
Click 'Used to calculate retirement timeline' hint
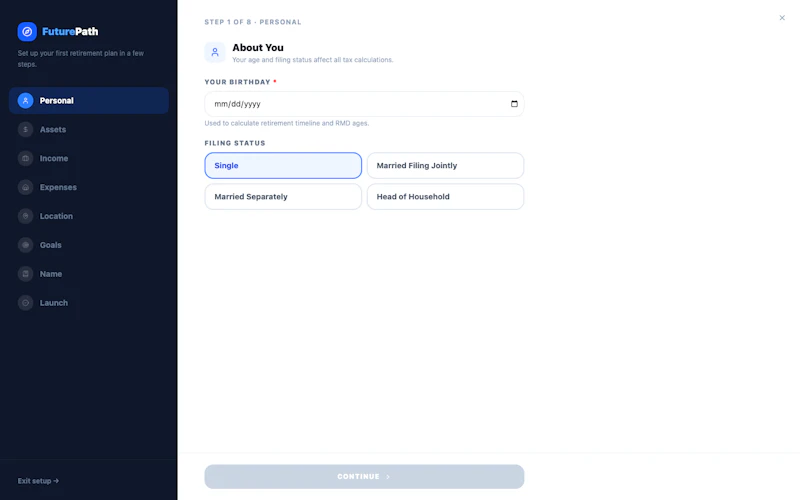pyautogui.click(x=287, y=123)
